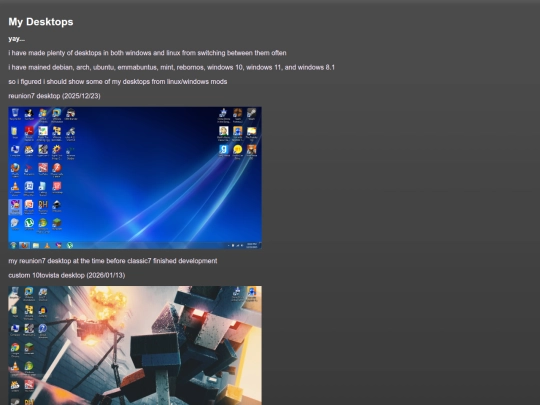
Task: Click caption 'custom 10tovista desktop (2026/01/13)'
Action: coord(67,276)
